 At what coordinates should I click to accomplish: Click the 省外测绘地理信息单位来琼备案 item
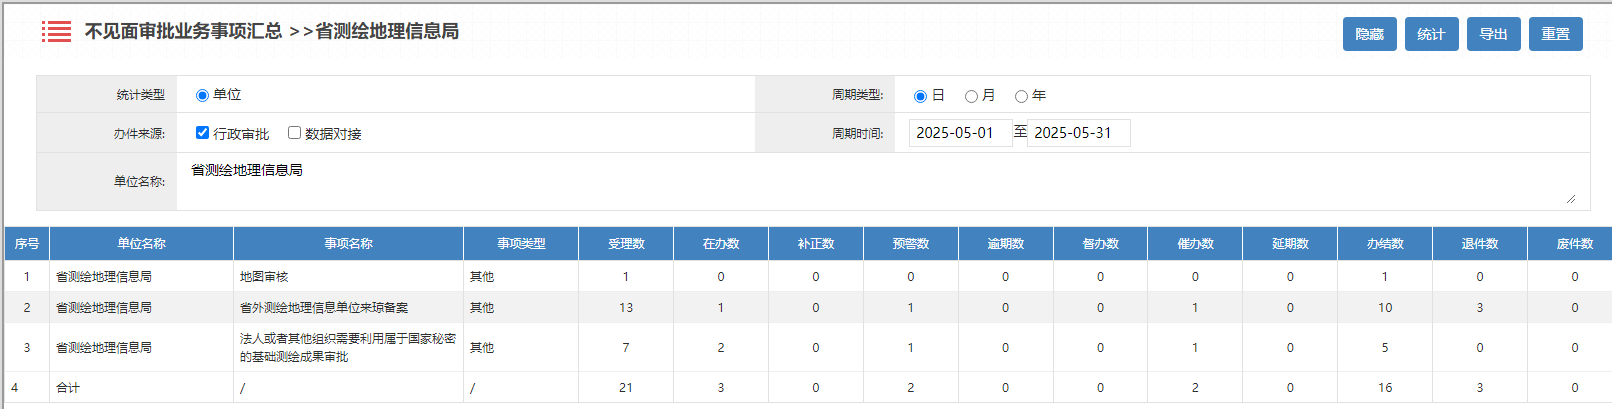[x=324, y=308]
